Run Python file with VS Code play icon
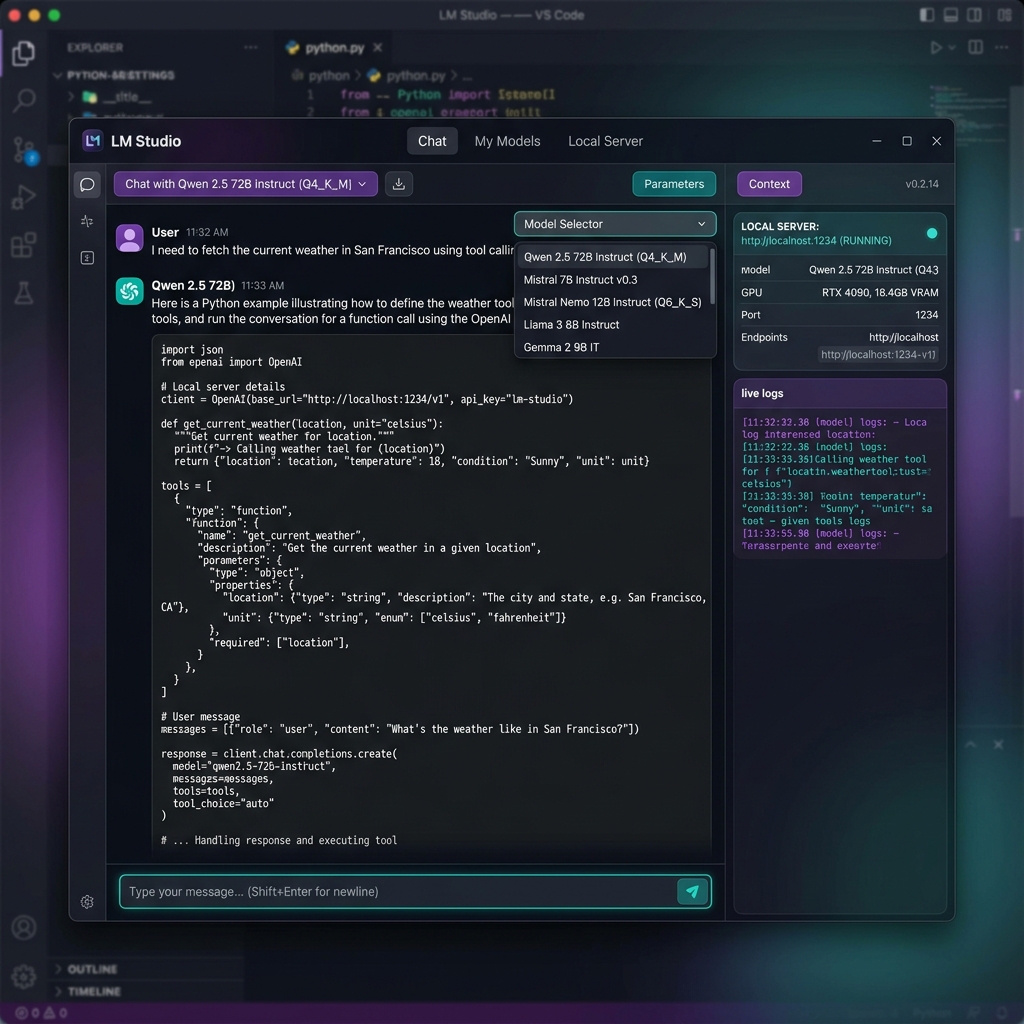Image resolution: width=1024 pixels, height=1024 pixels. tap(935, 48)
